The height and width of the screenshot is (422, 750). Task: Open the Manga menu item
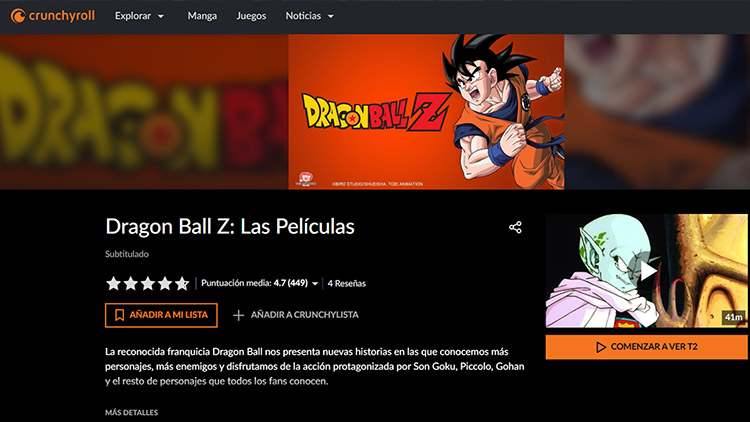(202, 16)
